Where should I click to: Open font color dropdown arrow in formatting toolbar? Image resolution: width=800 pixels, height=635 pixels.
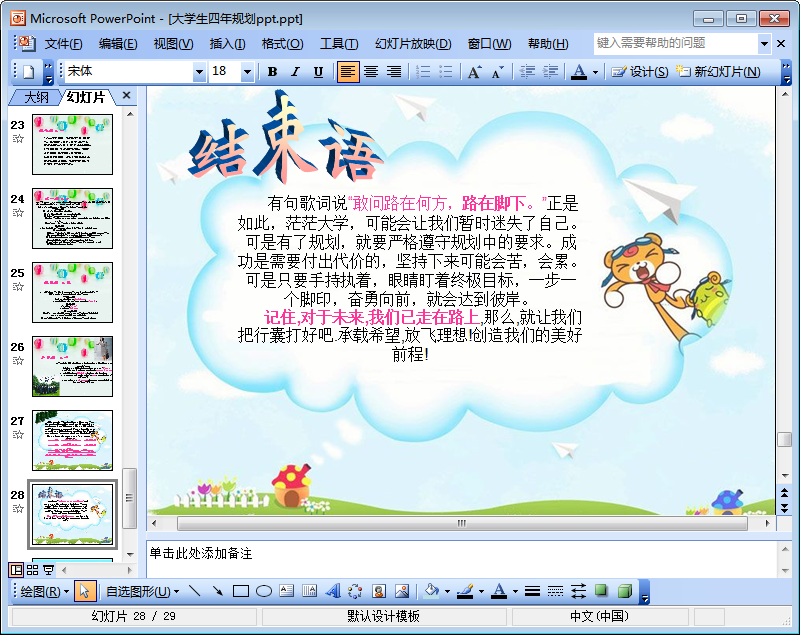(x=595, y=72)
